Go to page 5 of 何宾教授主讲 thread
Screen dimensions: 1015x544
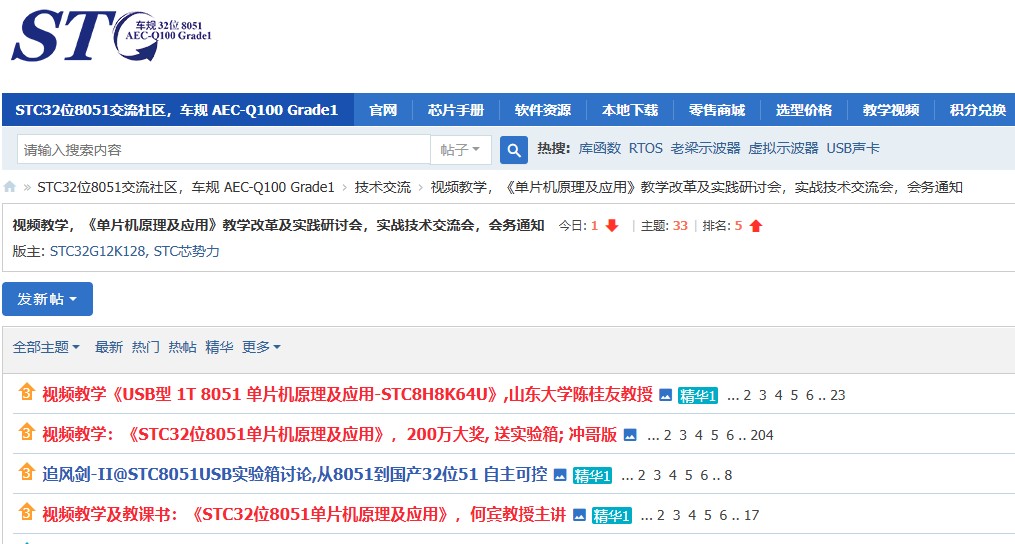point(708,516)
